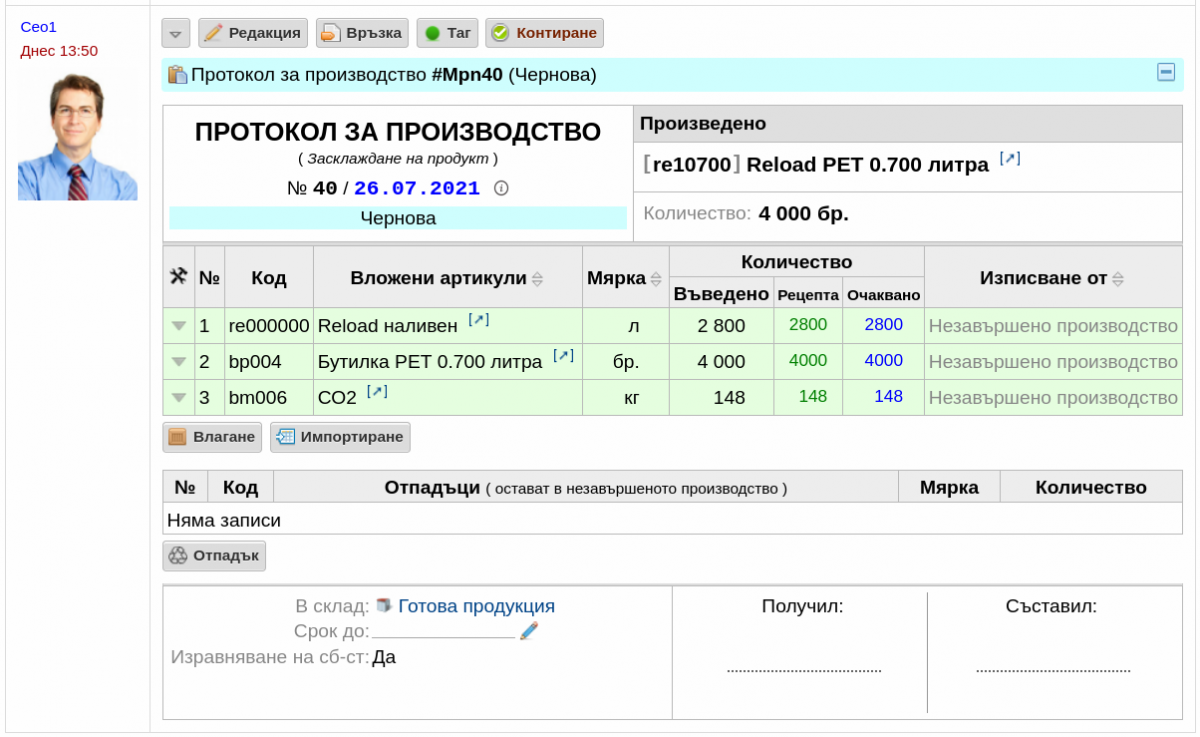This screenshot has width=1200, height=737.
Task: Select the code cell bm006
Action: (269, 398)
